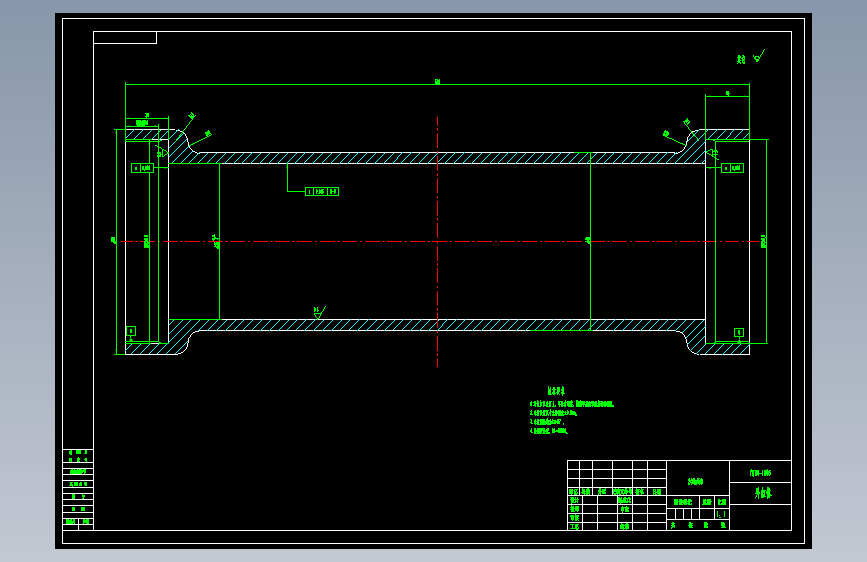Select the last line of the technical notes
This screenshot has width=867, height=562.
pyautogui.click(x=549, y=430)
